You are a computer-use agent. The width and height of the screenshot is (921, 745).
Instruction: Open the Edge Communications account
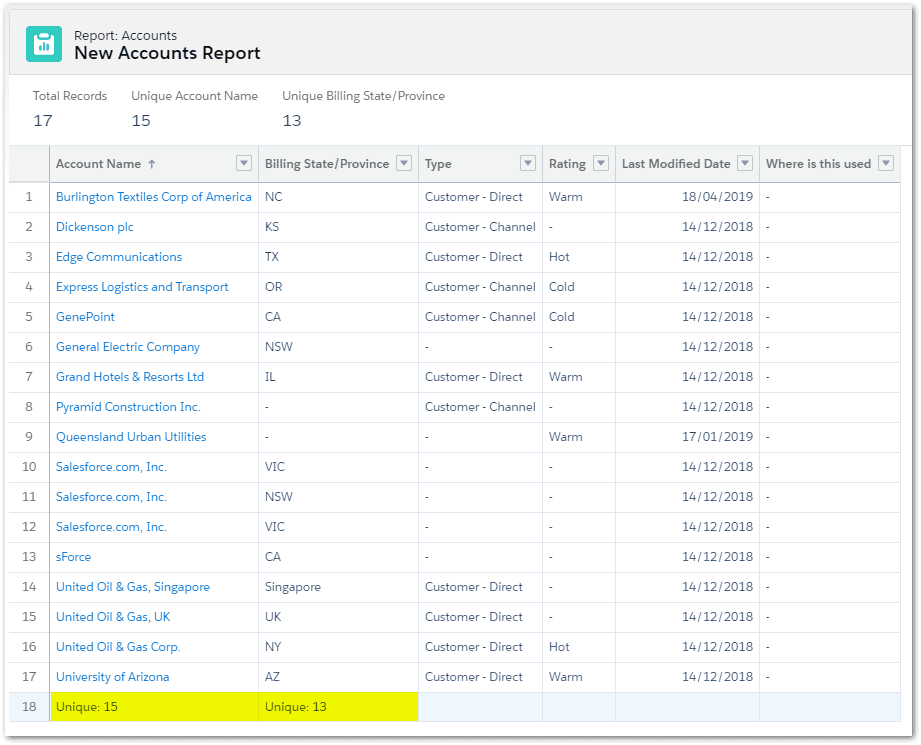coord(119,257)
